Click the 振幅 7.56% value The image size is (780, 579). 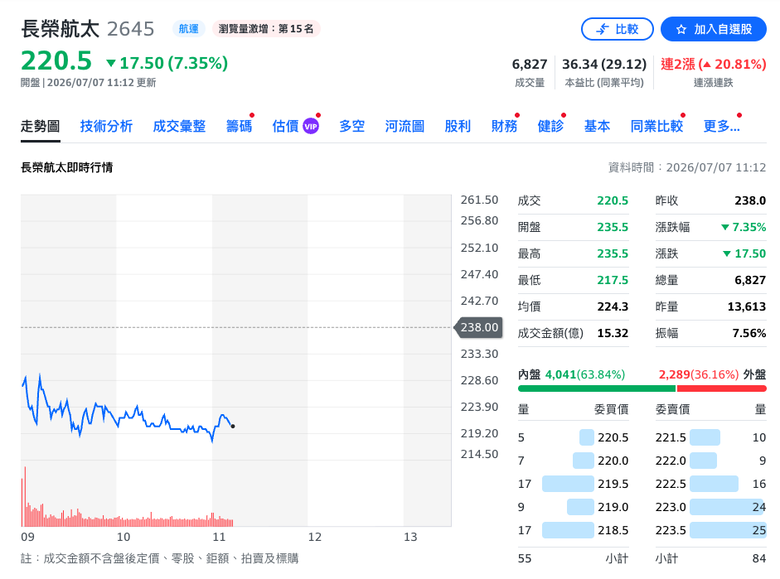pyautogui.click(x=749, y=333)
